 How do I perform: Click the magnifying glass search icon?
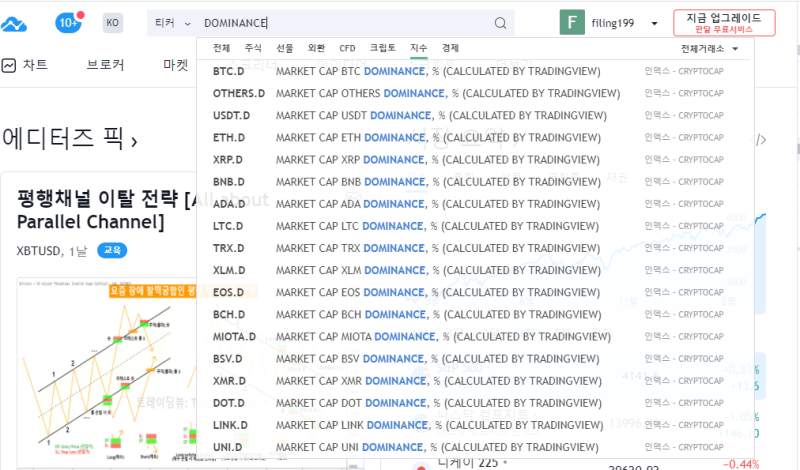pyautogui.click(x=501, y=23)
